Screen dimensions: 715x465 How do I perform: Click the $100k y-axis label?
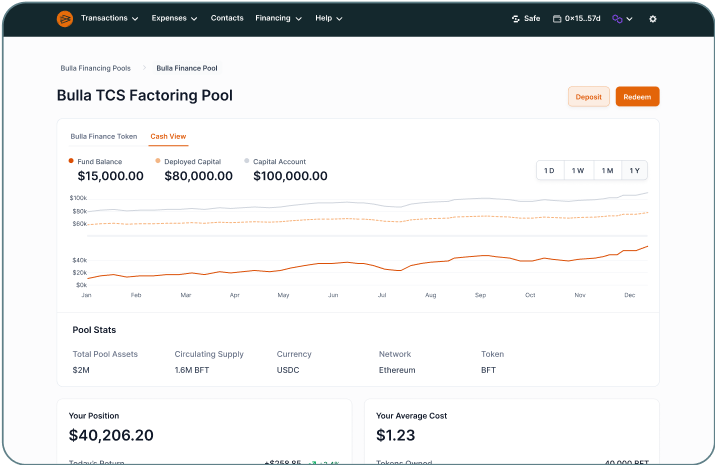[x=78, y=198]
